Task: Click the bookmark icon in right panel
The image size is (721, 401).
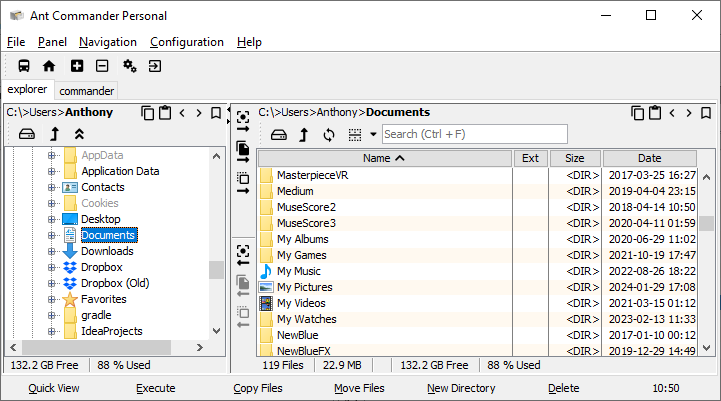Action: click(706, 113)
